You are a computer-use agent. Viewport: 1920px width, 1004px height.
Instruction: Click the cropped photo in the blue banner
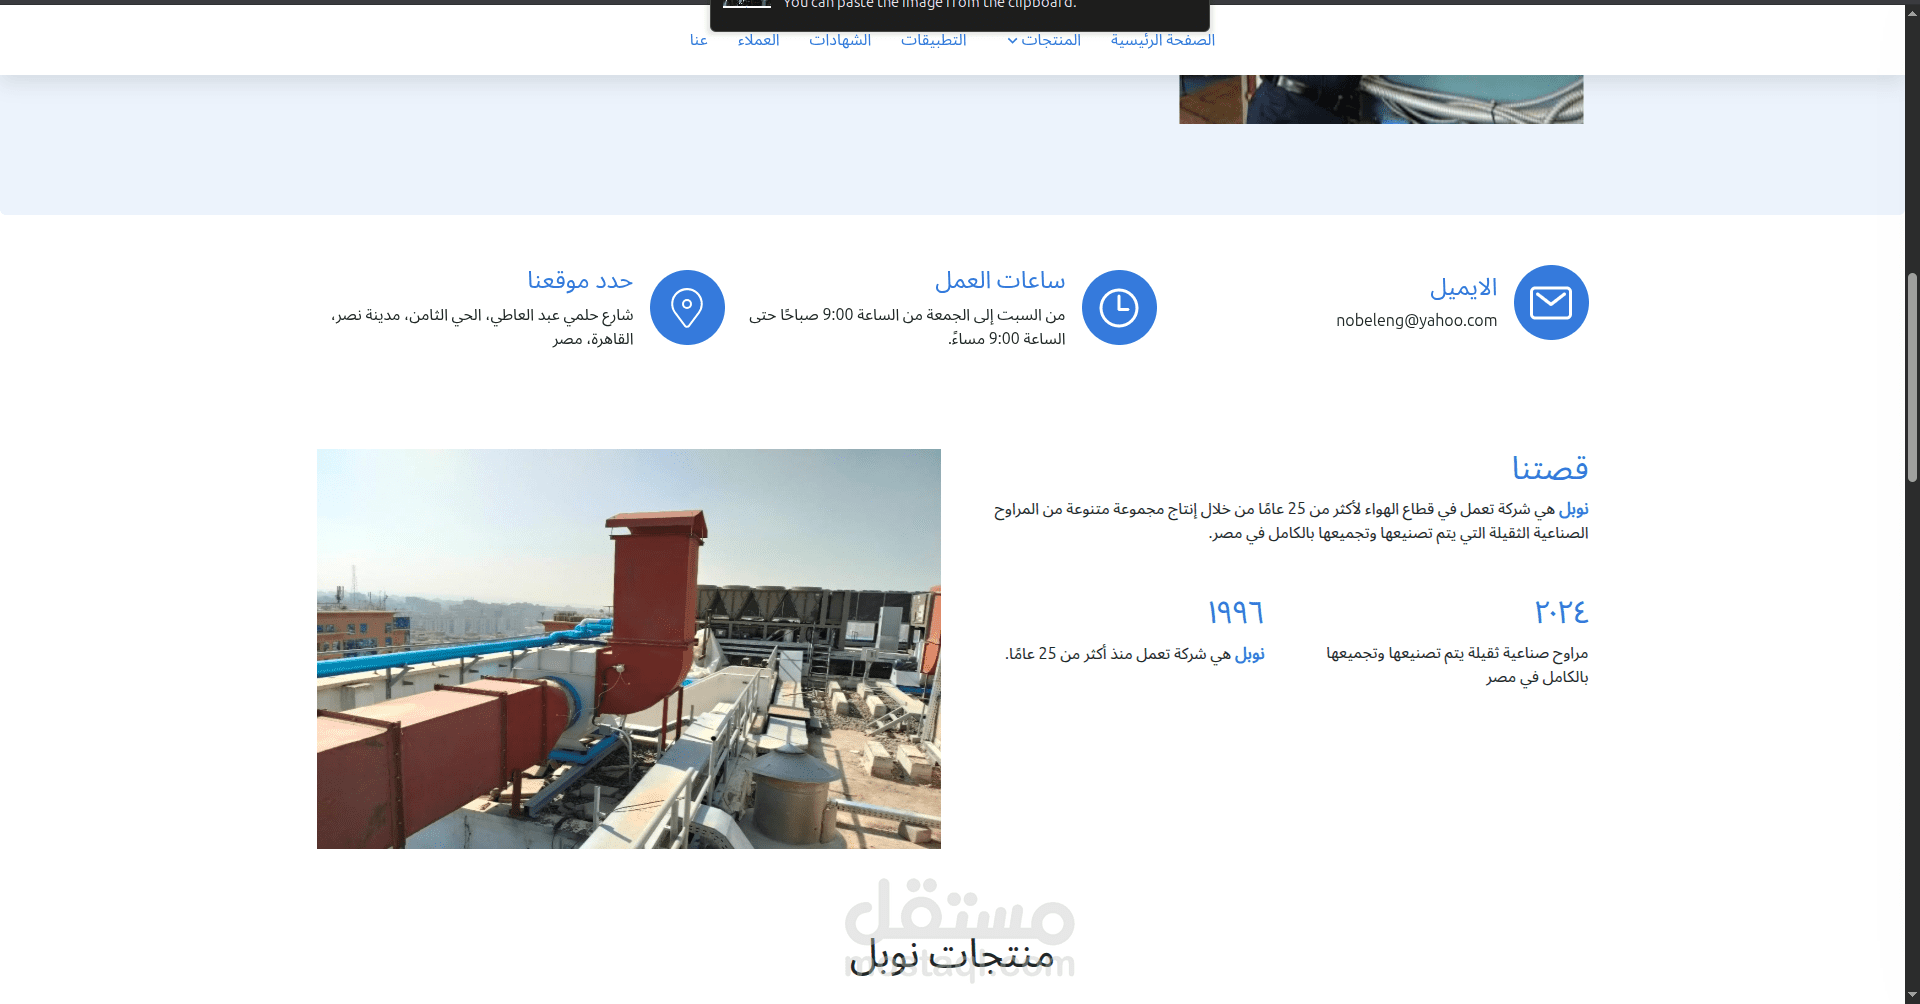(x=1381, y=99)
